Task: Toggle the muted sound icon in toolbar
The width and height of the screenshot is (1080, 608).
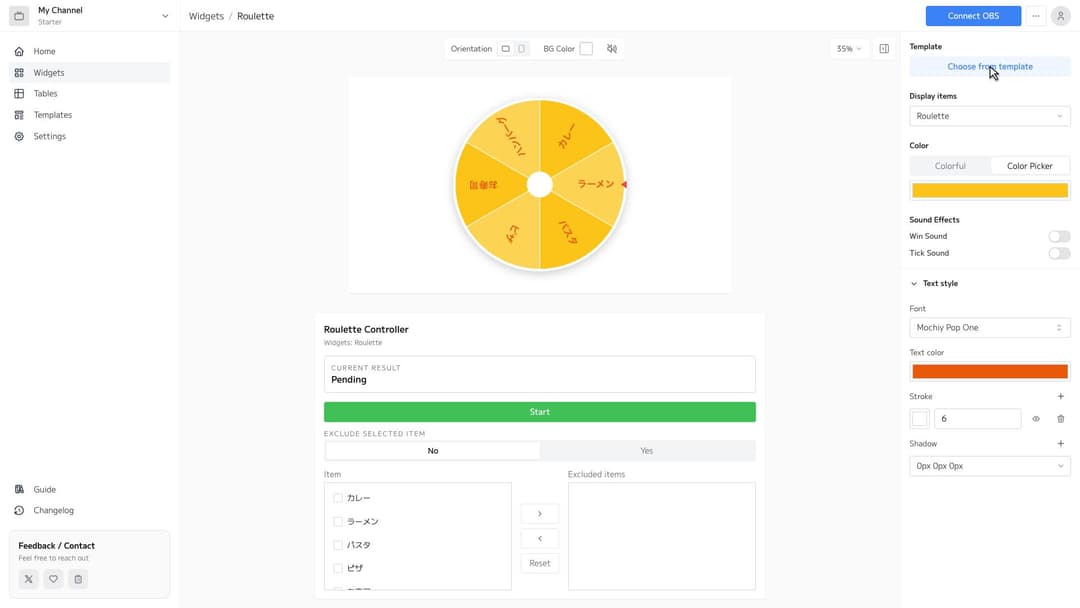Action: (x=612, y=49)
